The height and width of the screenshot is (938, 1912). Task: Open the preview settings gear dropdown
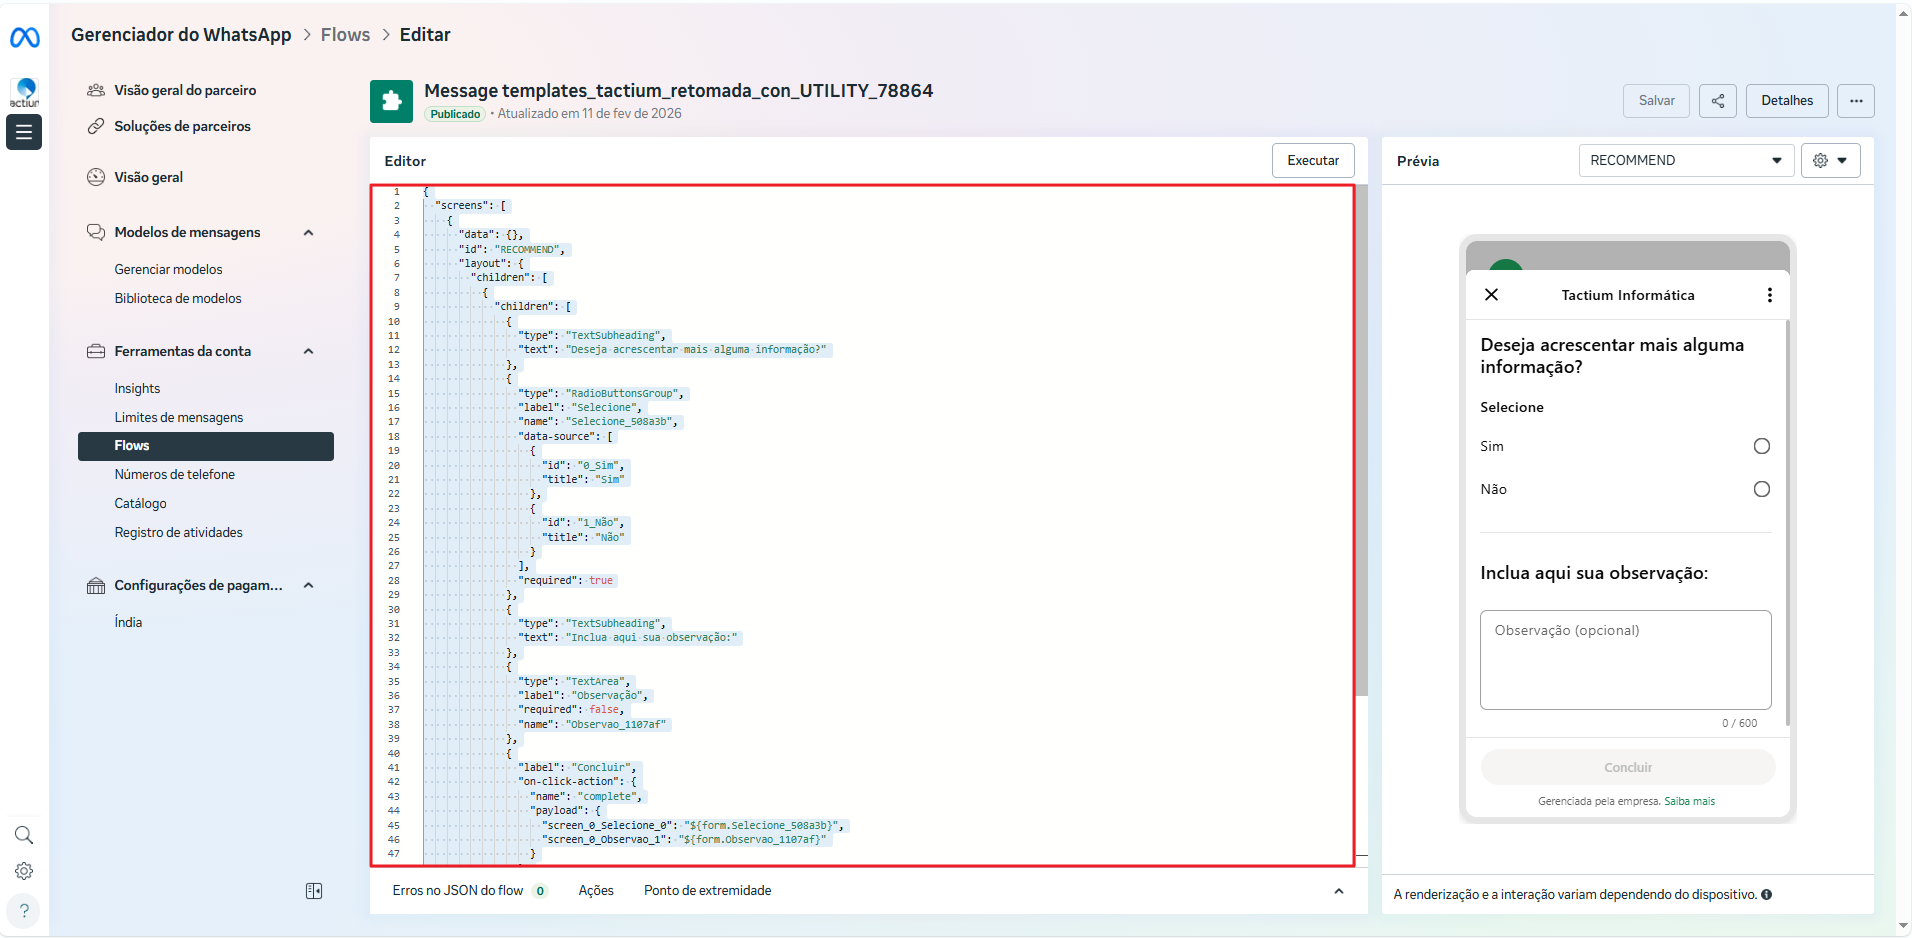coord(1830,160)
